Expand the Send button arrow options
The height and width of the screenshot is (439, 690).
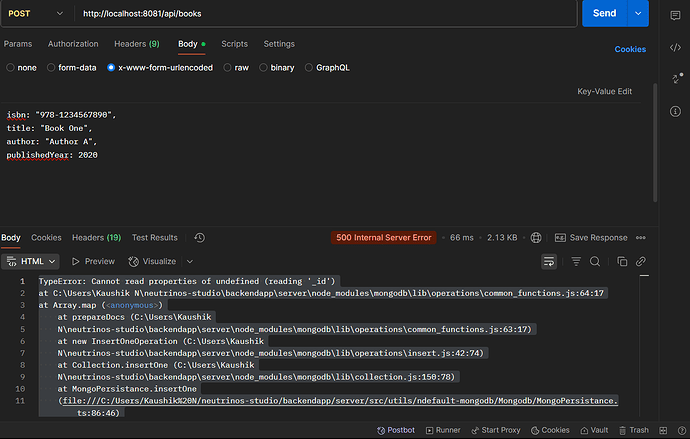coord(638,13)
